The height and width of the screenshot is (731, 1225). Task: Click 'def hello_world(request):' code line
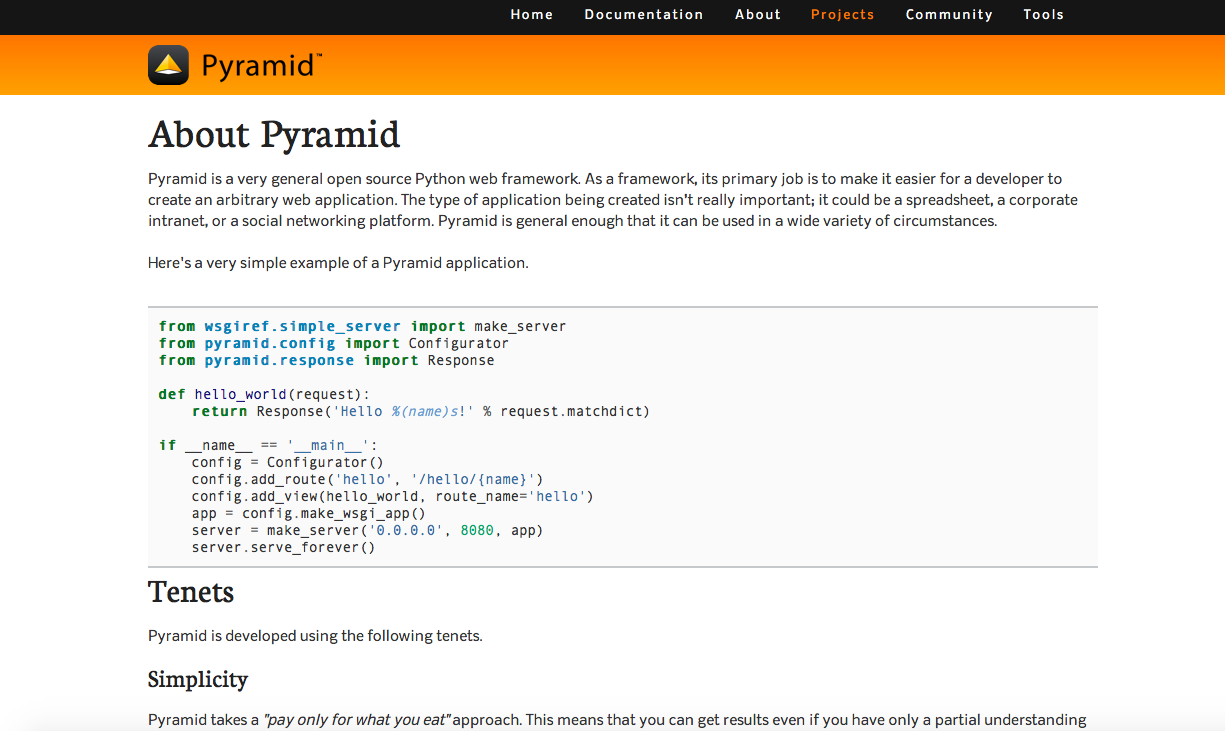pyautogui.click(x=264, y=394)
